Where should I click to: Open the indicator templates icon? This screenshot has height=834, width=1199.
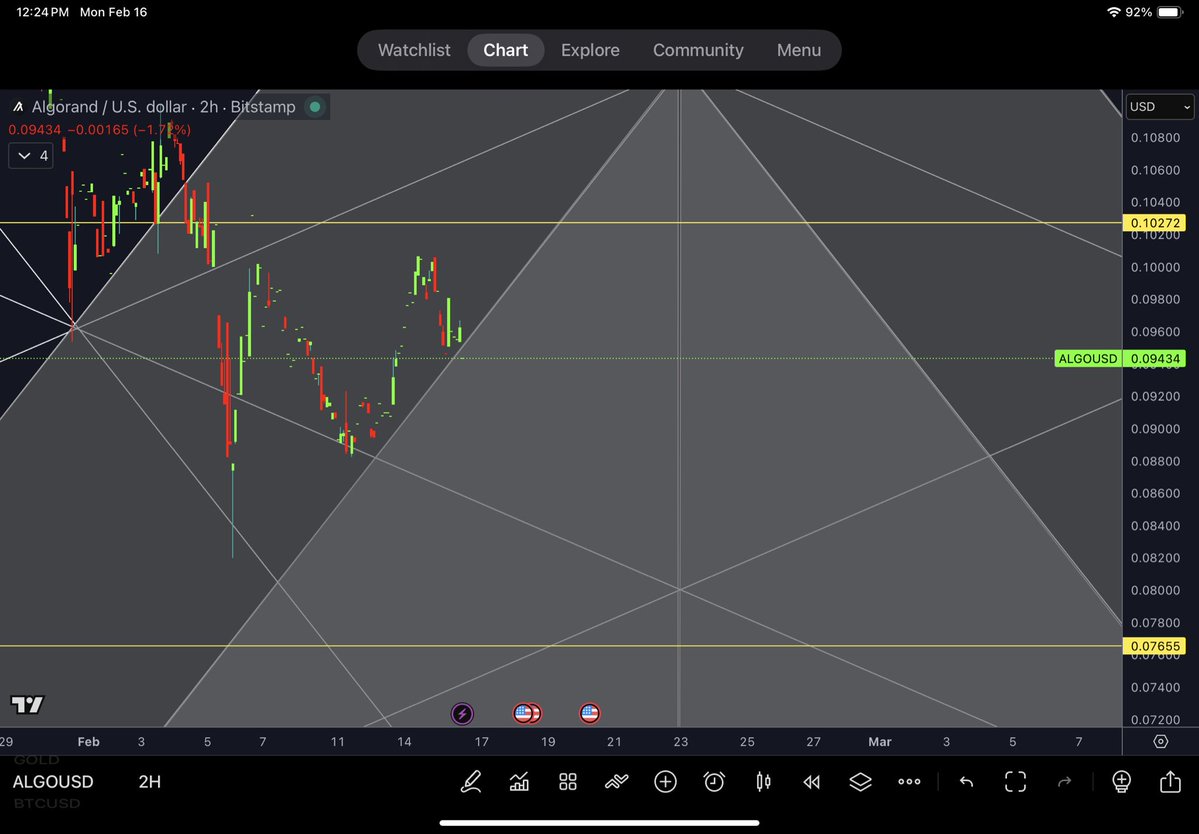point(616,781)
